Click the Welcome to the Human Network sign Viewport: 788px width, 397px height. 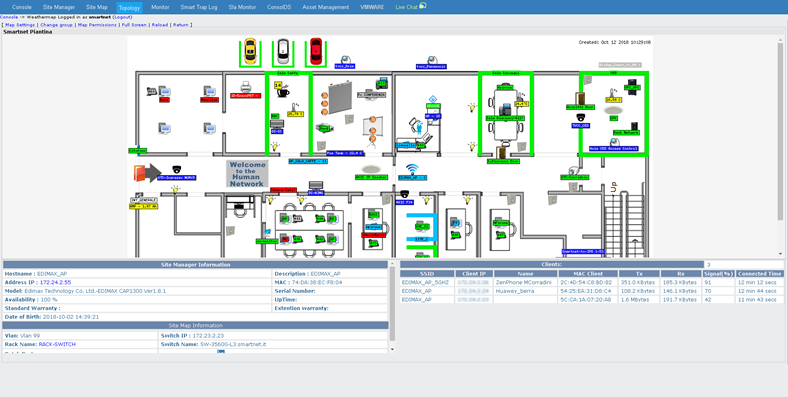click(247, 174)
